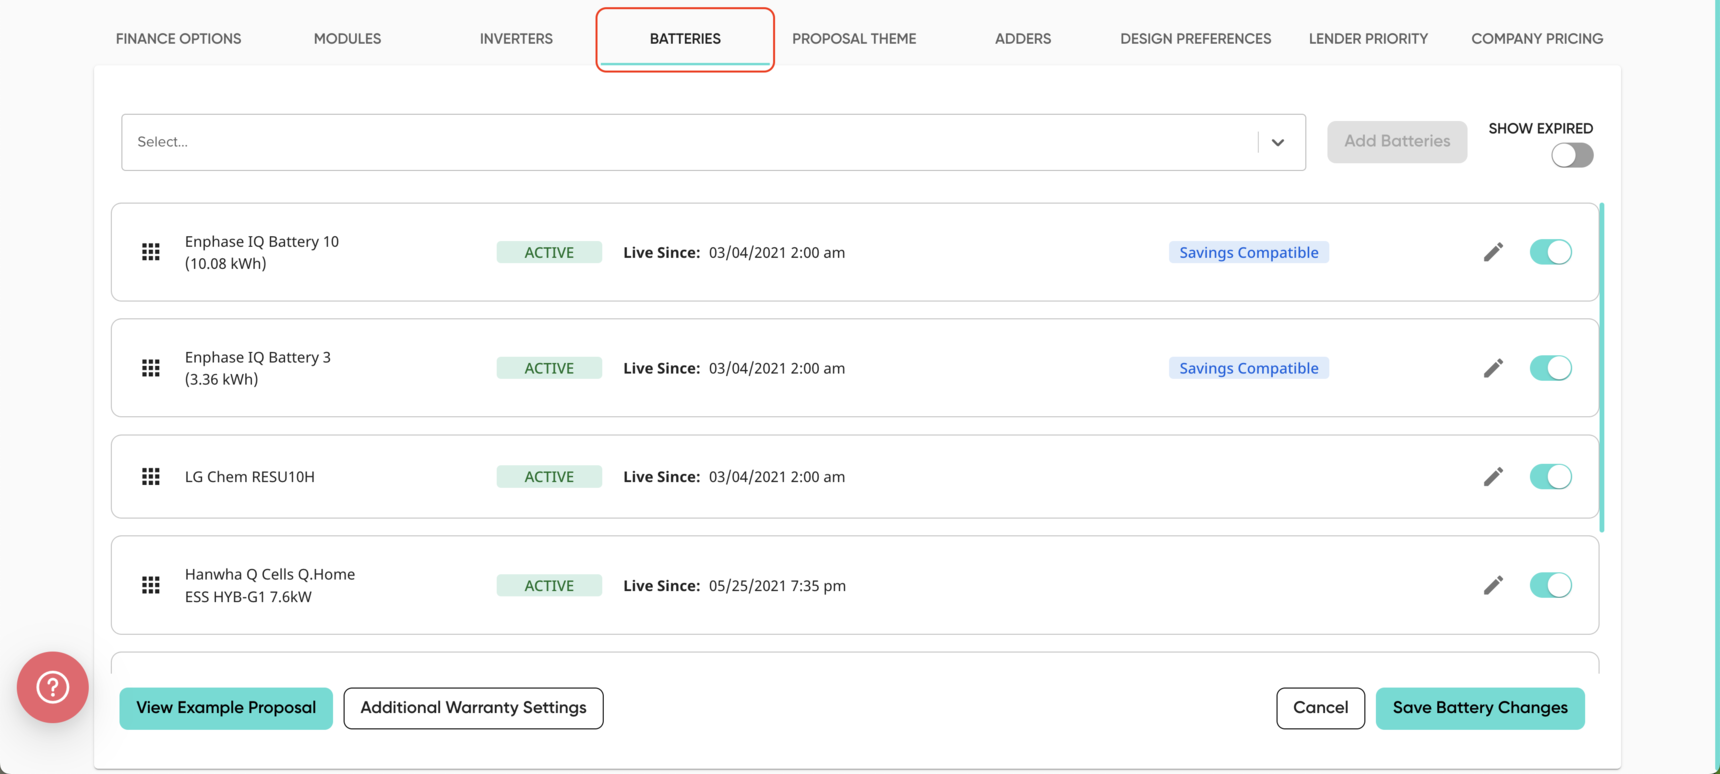
Task: Click the Cancel button
Action: [x=1320, y=708]
